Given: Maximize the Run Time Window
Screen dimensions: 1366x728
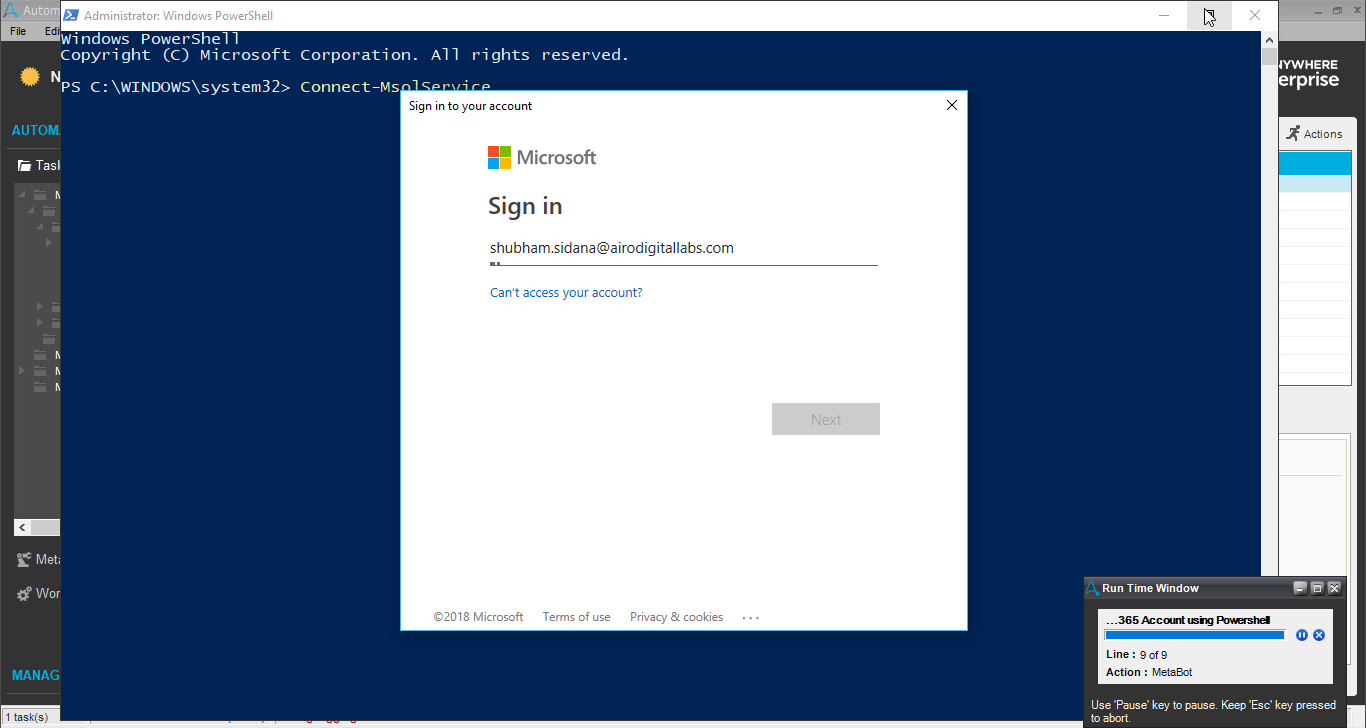Looking at the screenshot, I should 1317,588.
